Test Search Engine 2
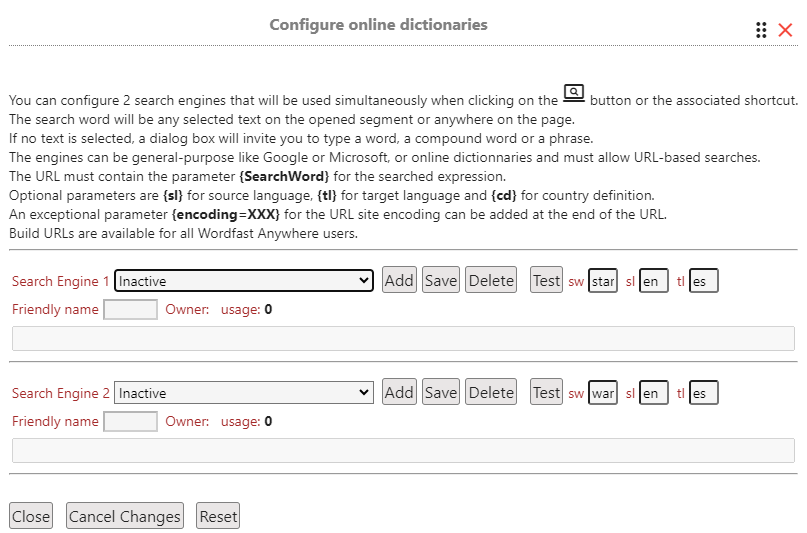This screenshot has width=807, height=533. tap(547, 393)
